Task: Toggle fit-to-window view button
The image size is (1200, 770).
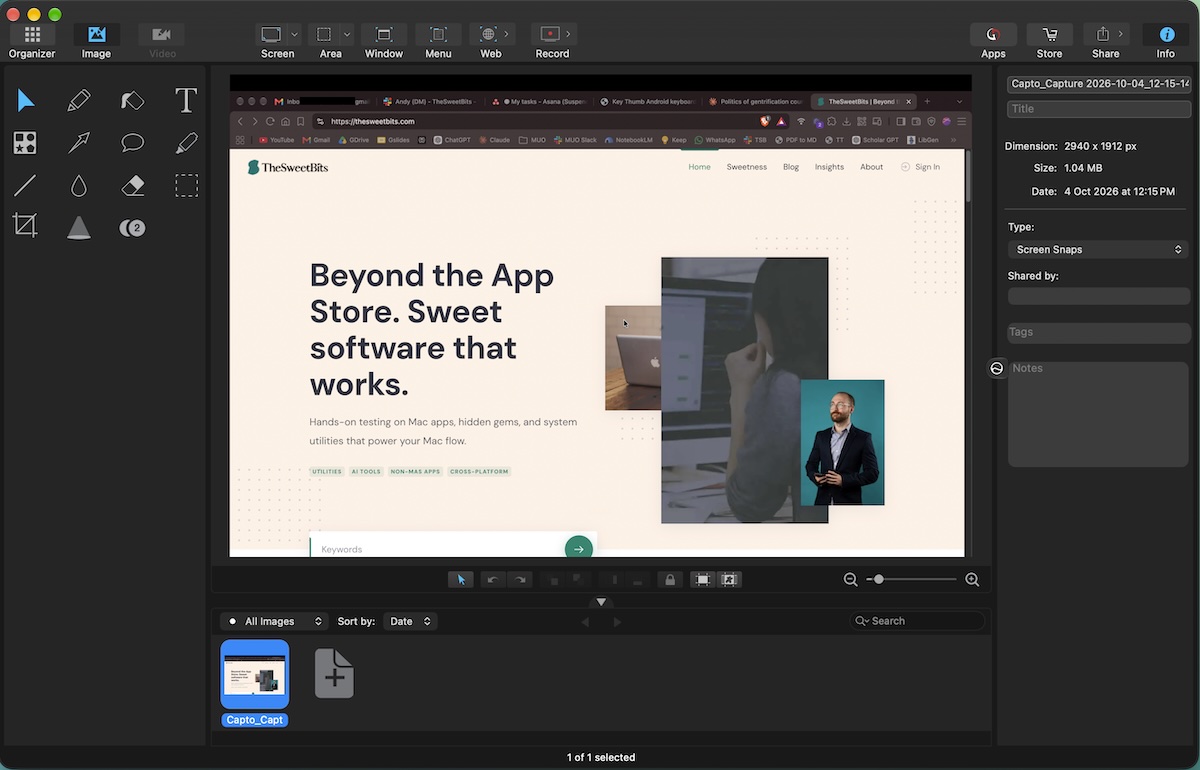Action: pyautogui.click(x=703, y=579)
